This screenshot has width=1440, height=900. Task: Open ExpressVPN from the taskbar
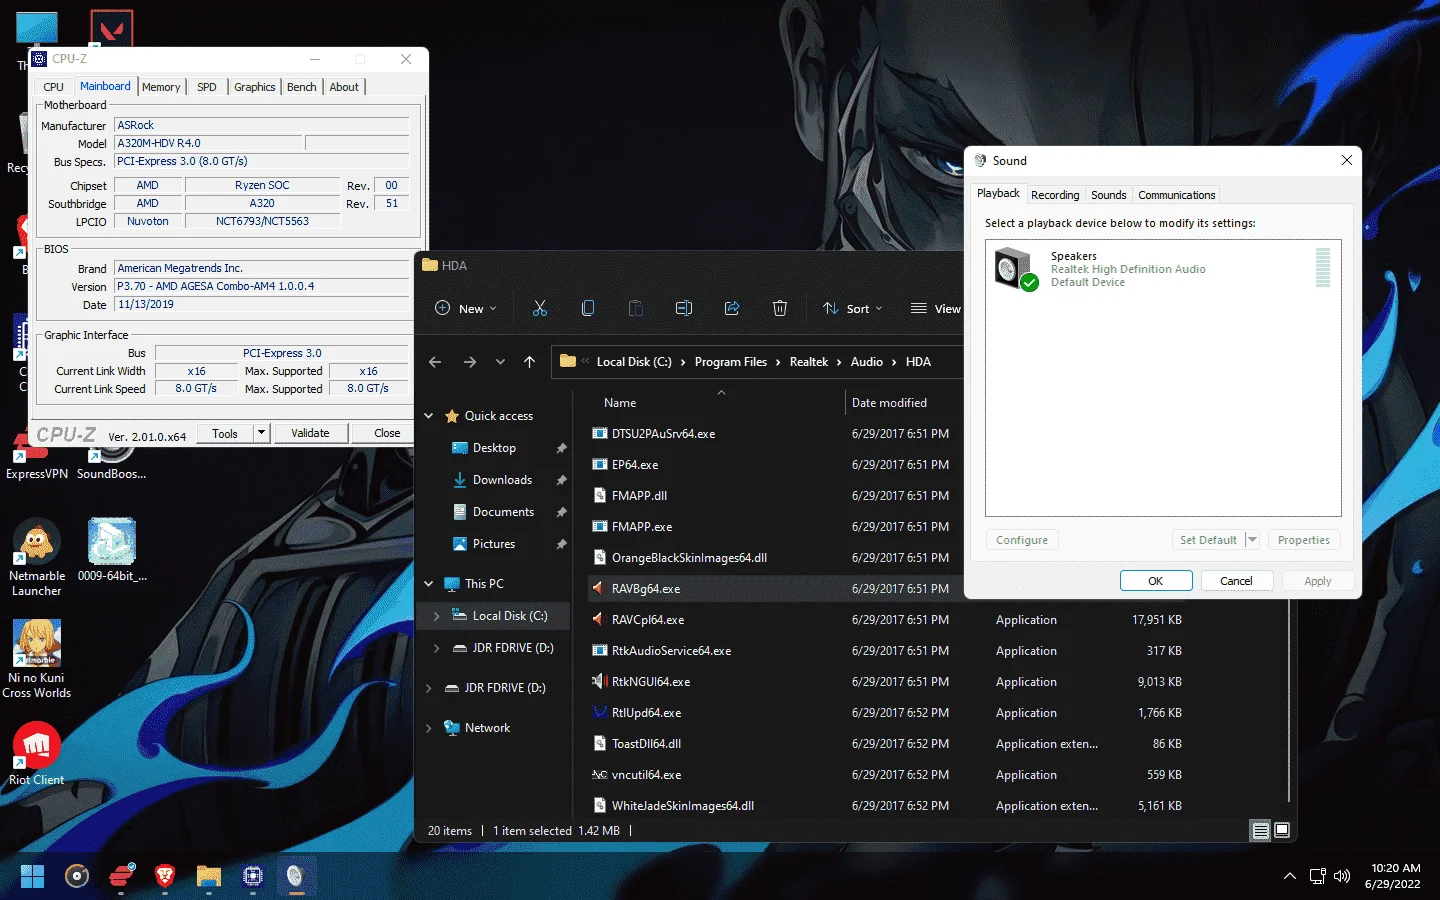121,876
